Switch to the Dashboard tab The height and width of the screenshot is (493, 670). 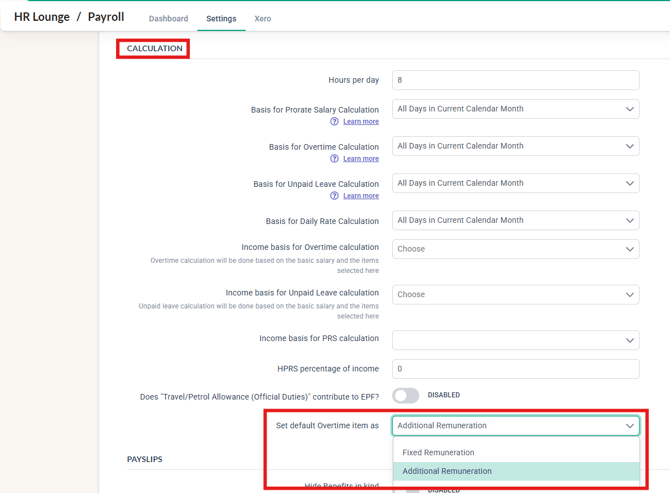click(x=168, y=19)
